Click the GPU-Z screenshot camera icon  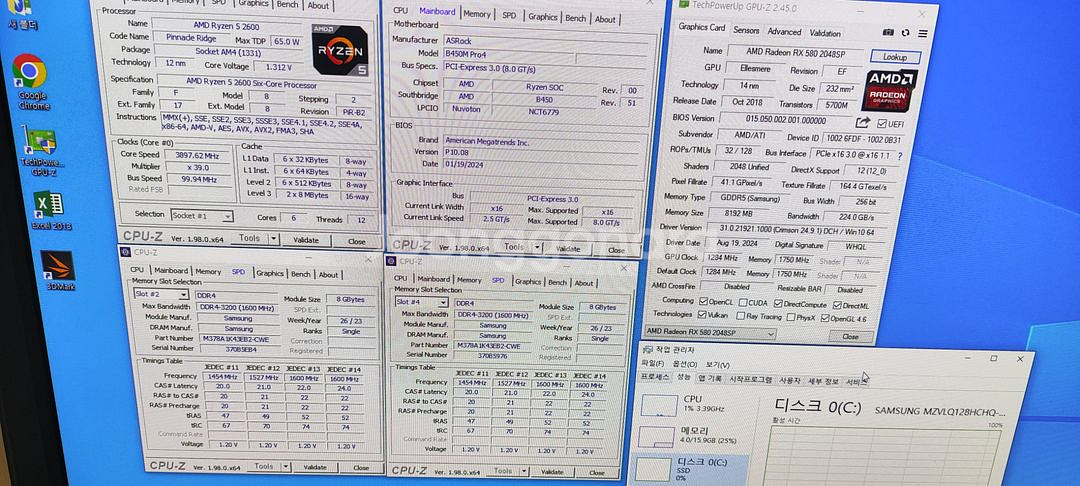pyautogui.click(x=889, y=32)
